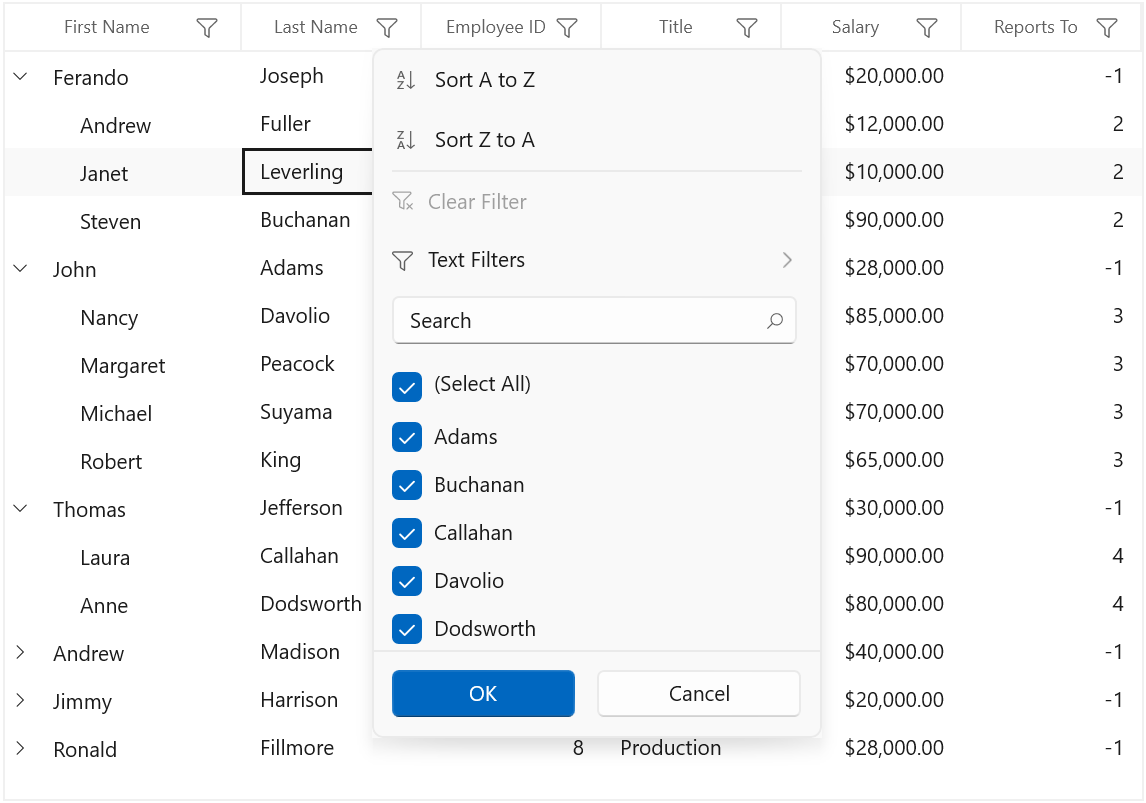1146x803 pixels.
Task: Select the $85,000.00 salary cell
Action: click(x=894, y=316)
